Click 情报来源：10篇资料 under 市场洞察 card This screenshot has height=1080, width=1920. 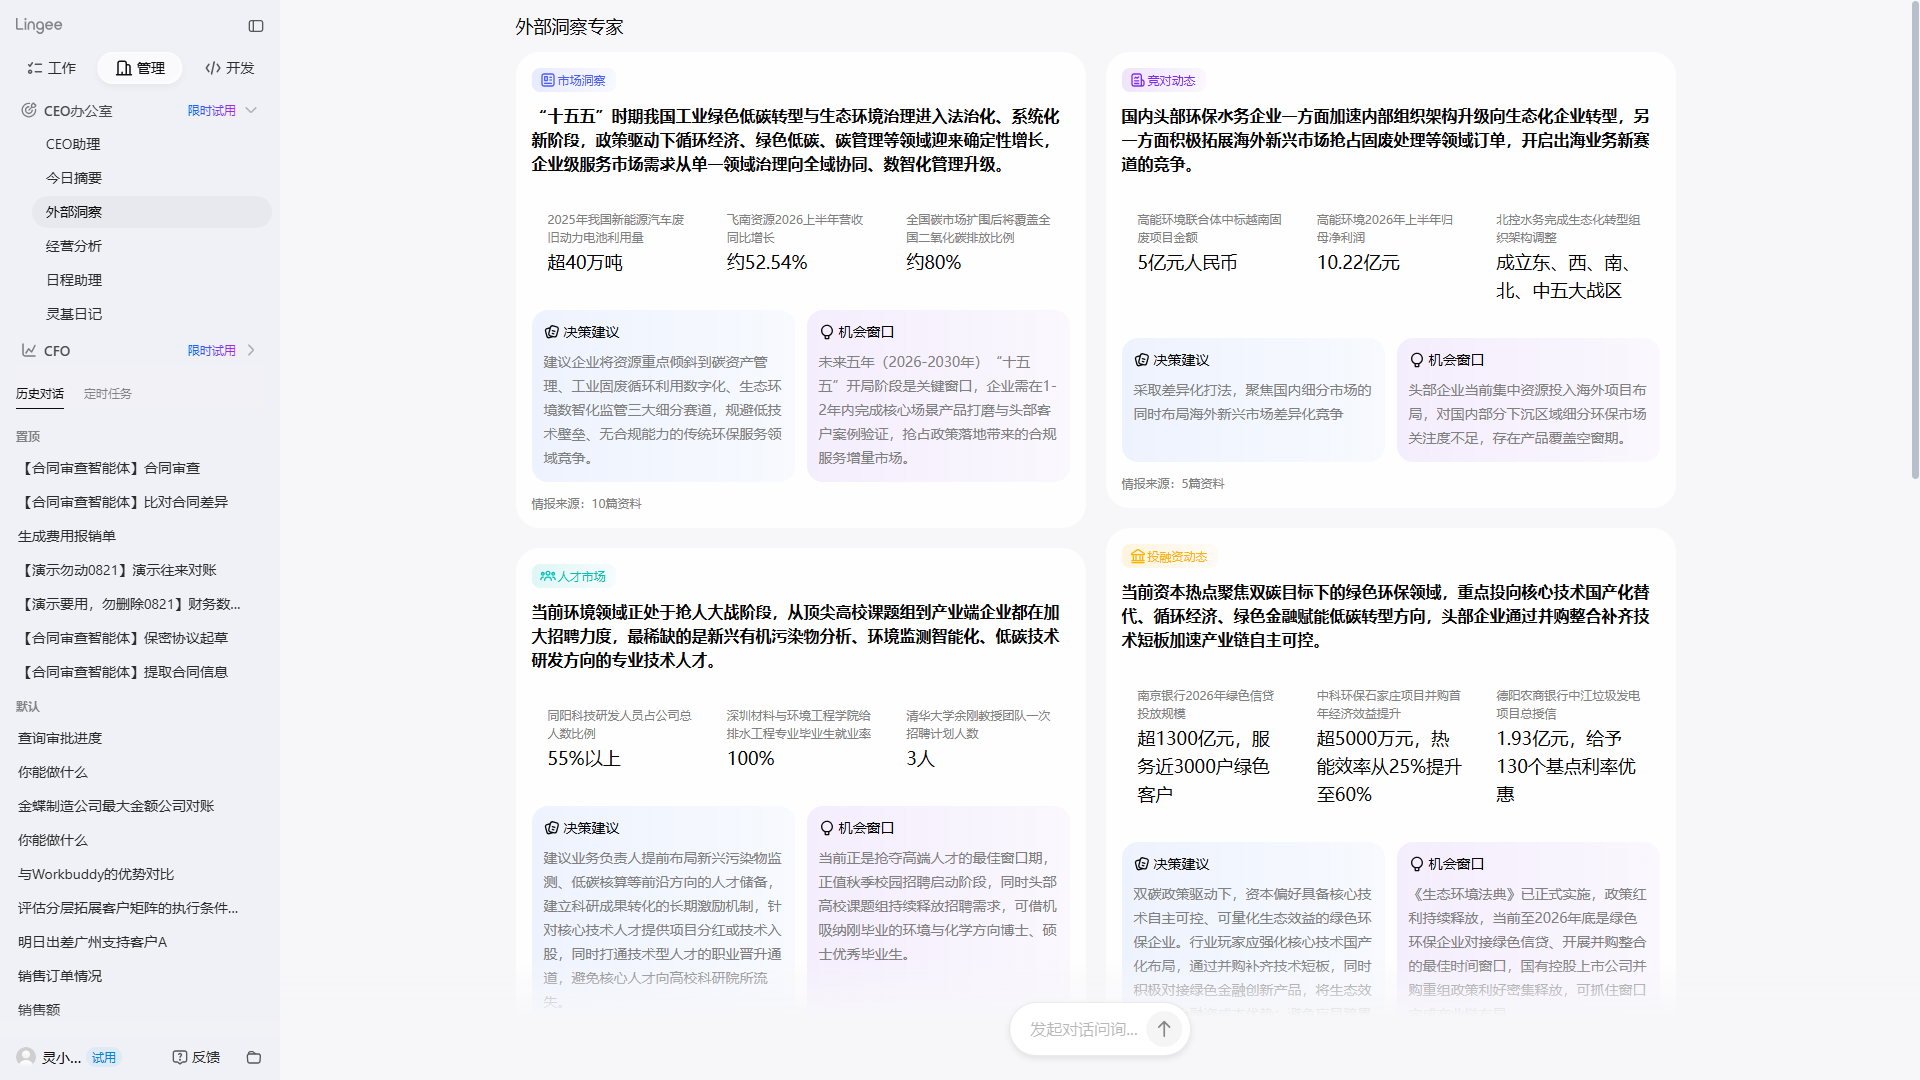click(586, 504)
